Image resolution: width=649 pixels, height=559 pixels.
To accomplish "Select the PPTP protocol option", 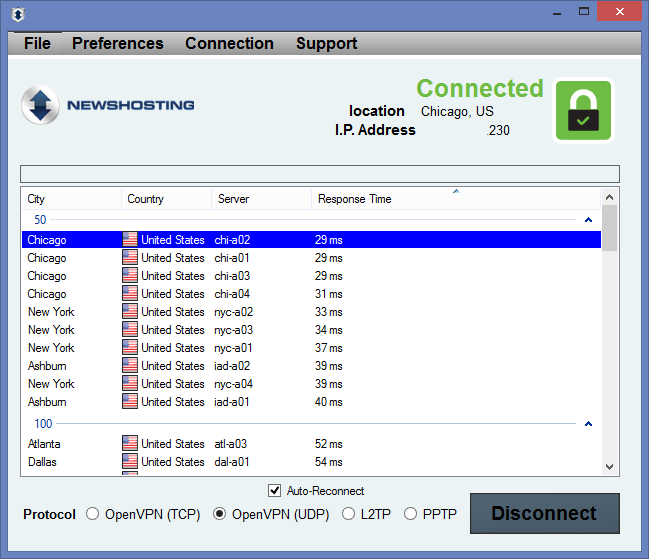I will (411, 514).
